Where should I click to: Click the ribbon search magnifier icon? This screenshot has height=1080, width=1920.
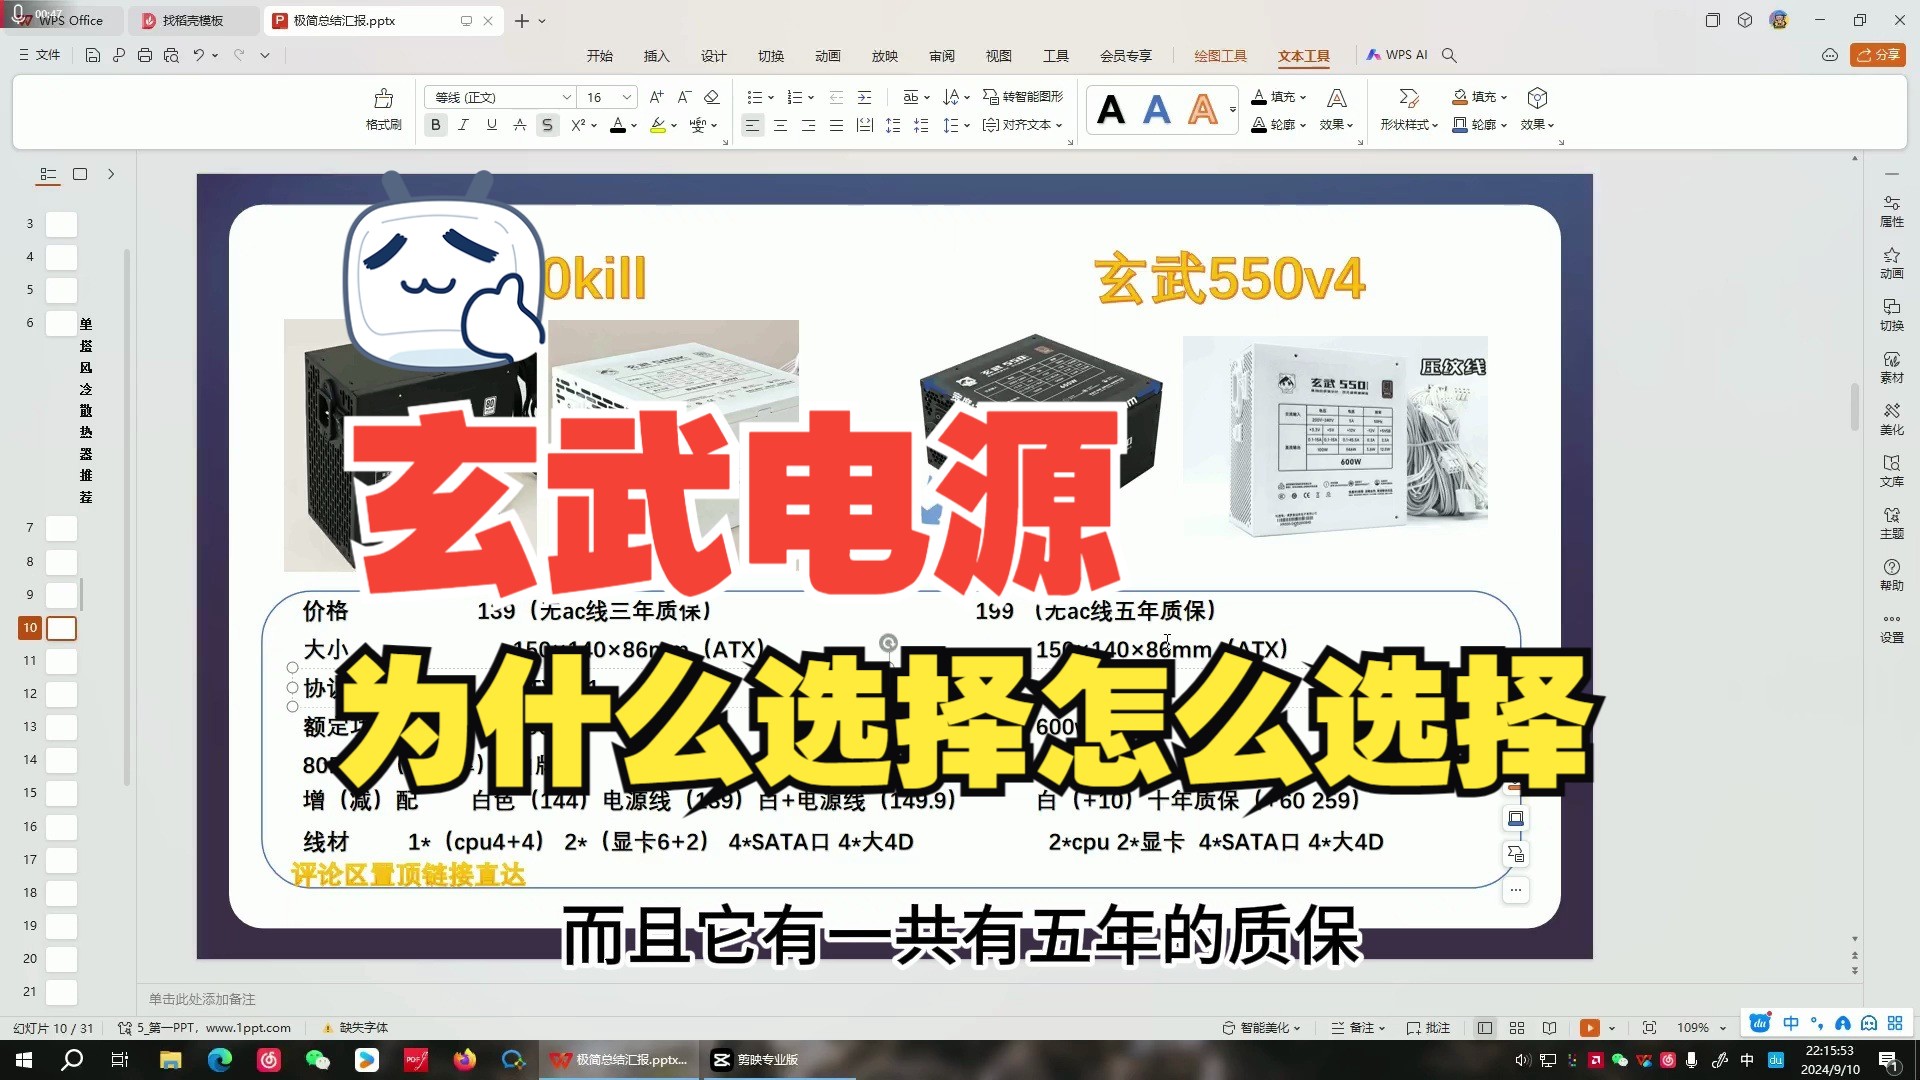click(x=1449, y=55)
